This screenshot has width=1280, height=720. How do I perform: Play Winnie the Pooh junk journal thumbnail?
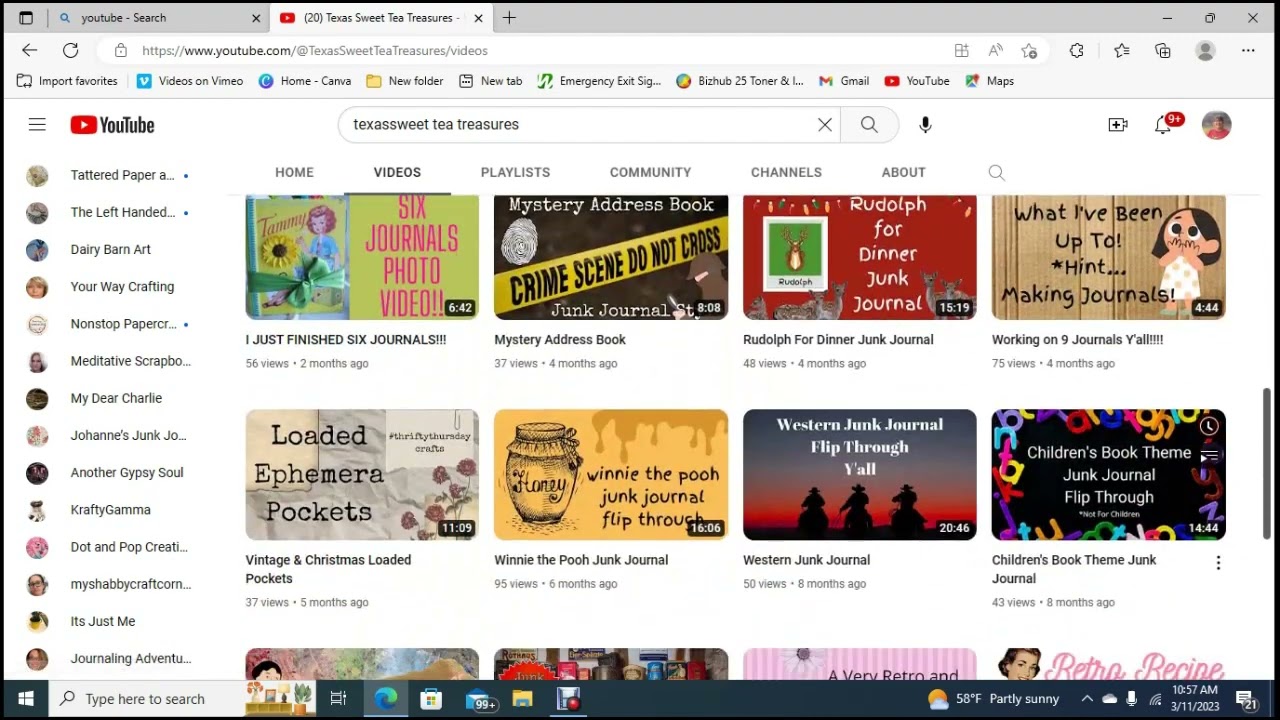tap(611, 475)
